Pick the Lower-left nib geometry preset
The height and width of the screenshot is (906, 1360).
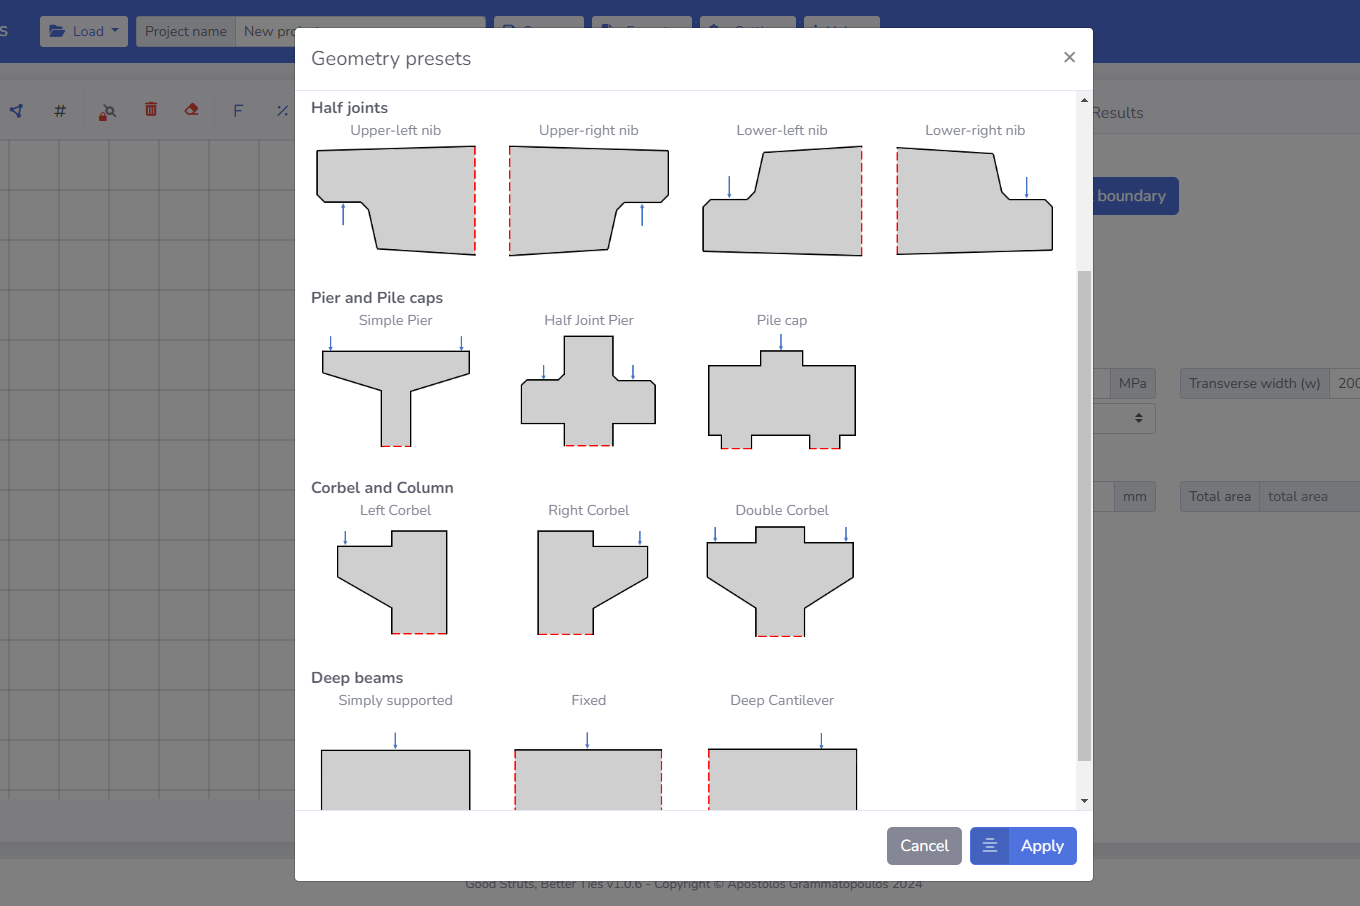(782, 200)
